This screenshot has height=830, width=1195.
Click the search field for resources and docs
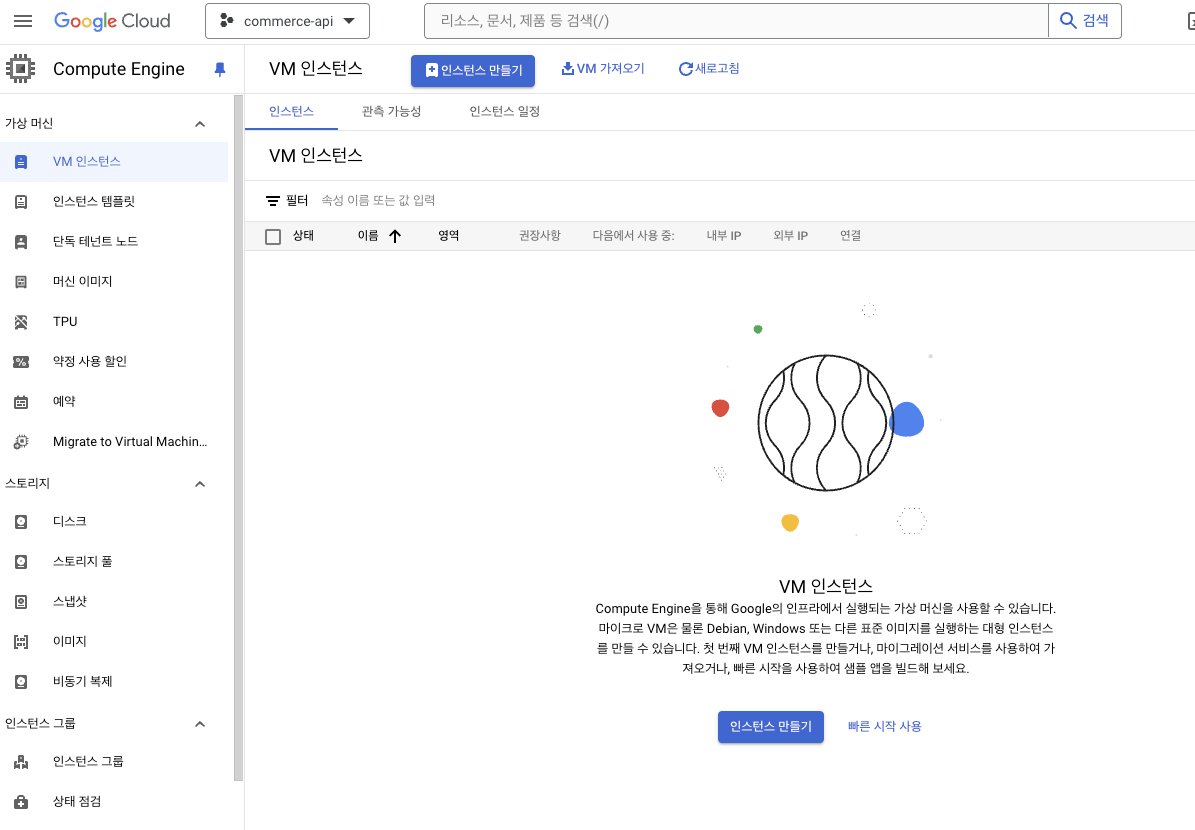(736, 21)
